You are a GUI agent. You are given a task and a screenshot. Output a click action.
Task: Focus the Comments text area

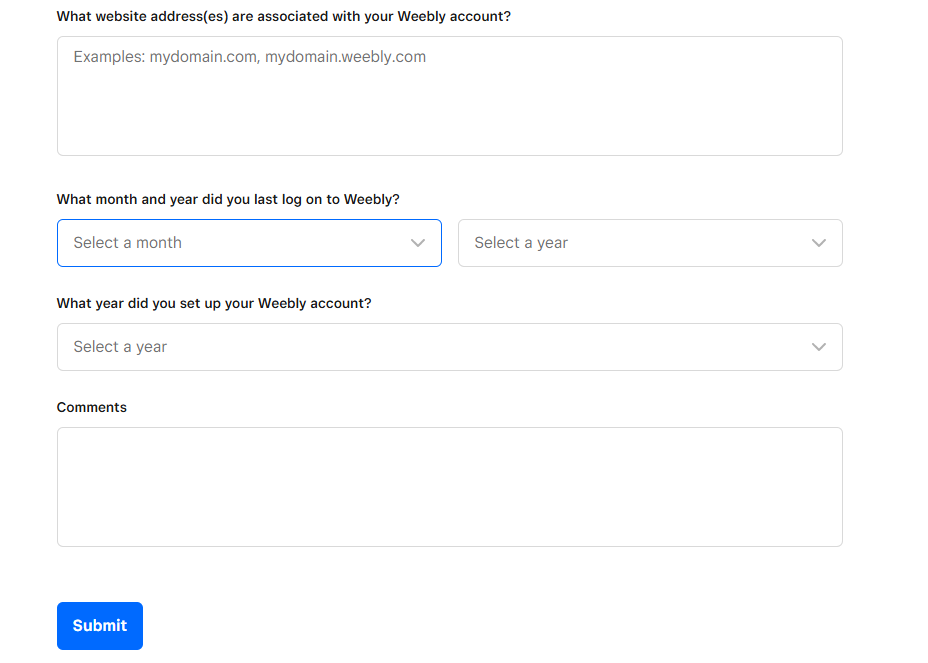[450, 487]
